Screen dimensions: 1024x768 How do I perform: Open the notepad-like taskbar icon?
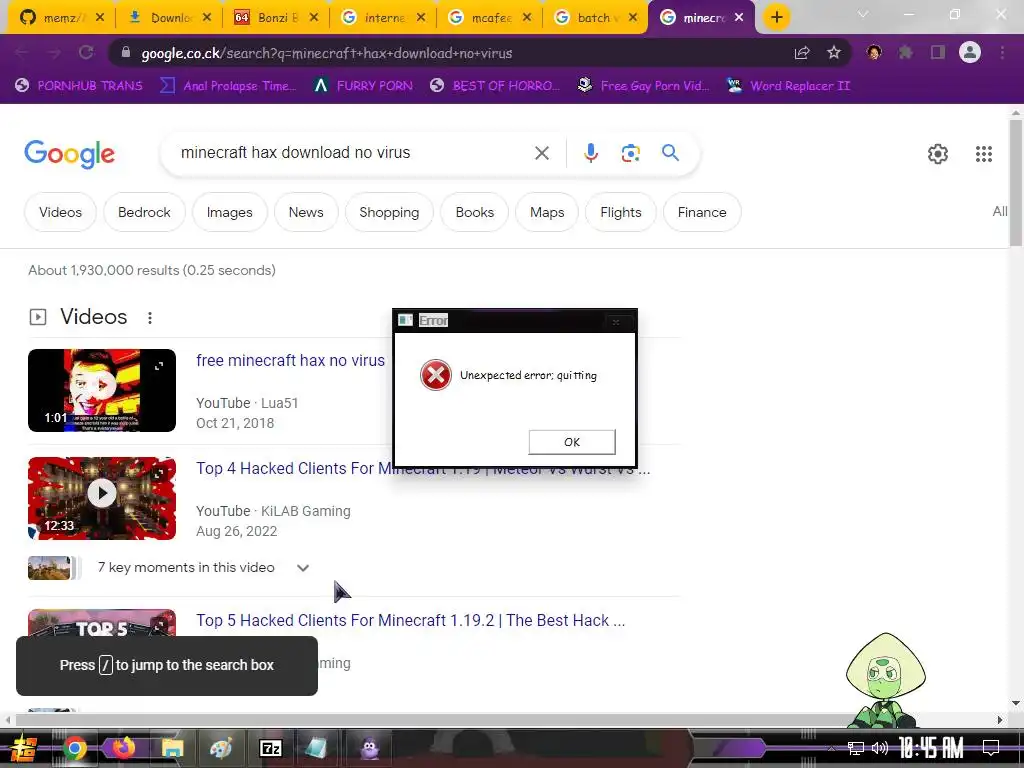click(316, 748)
